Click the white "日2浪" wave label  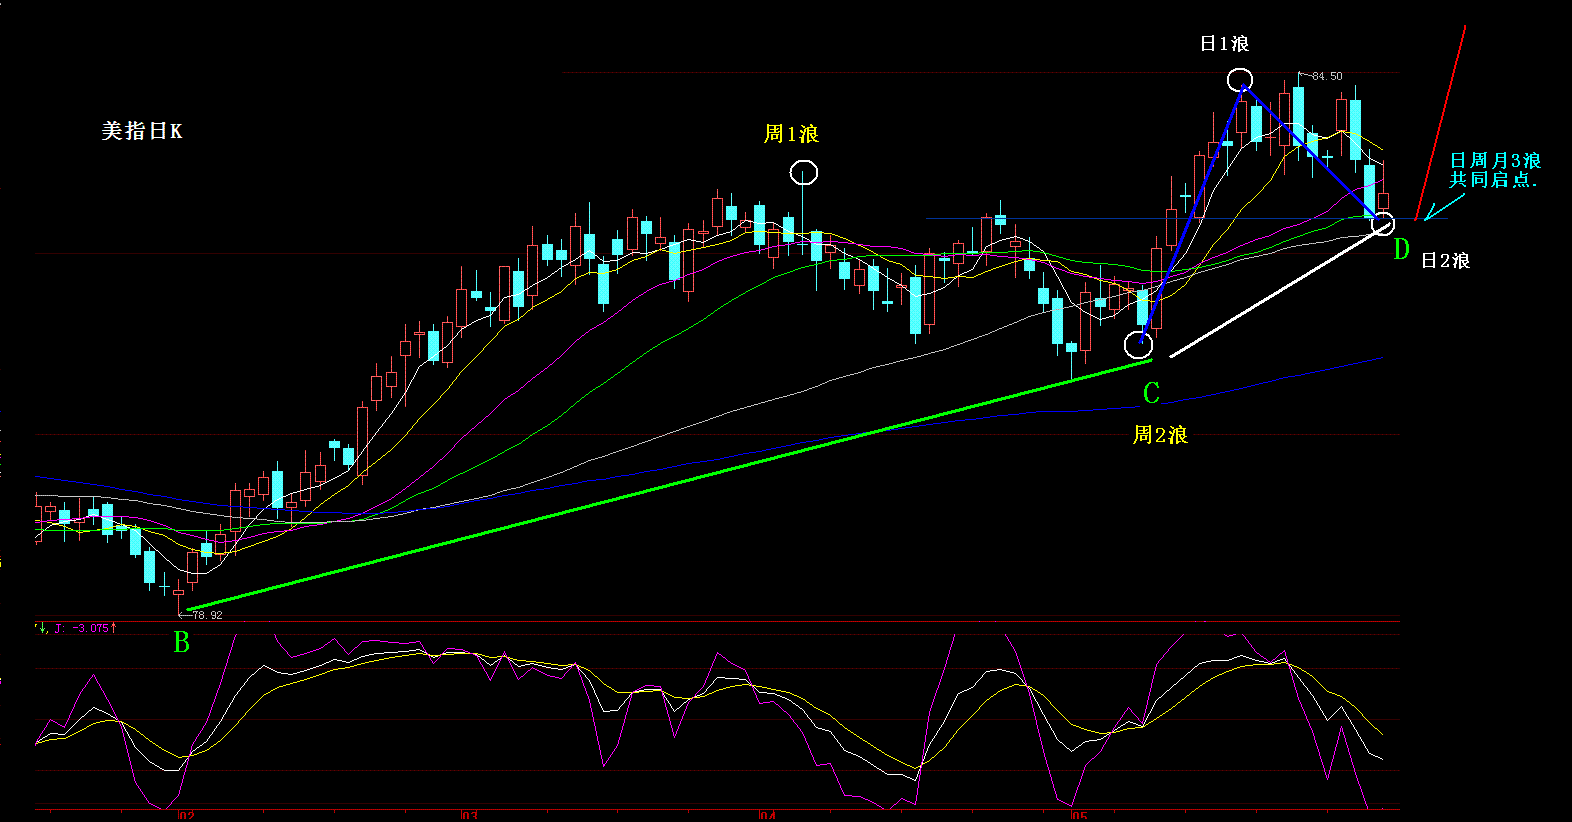pyautogui.click(x=1445, y=261)
